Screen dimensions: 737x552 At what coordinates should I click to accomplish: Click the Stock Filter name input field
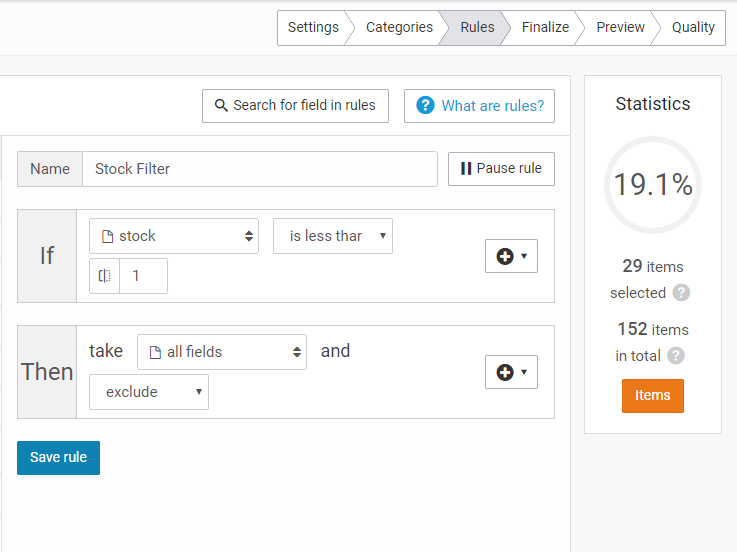260,169
